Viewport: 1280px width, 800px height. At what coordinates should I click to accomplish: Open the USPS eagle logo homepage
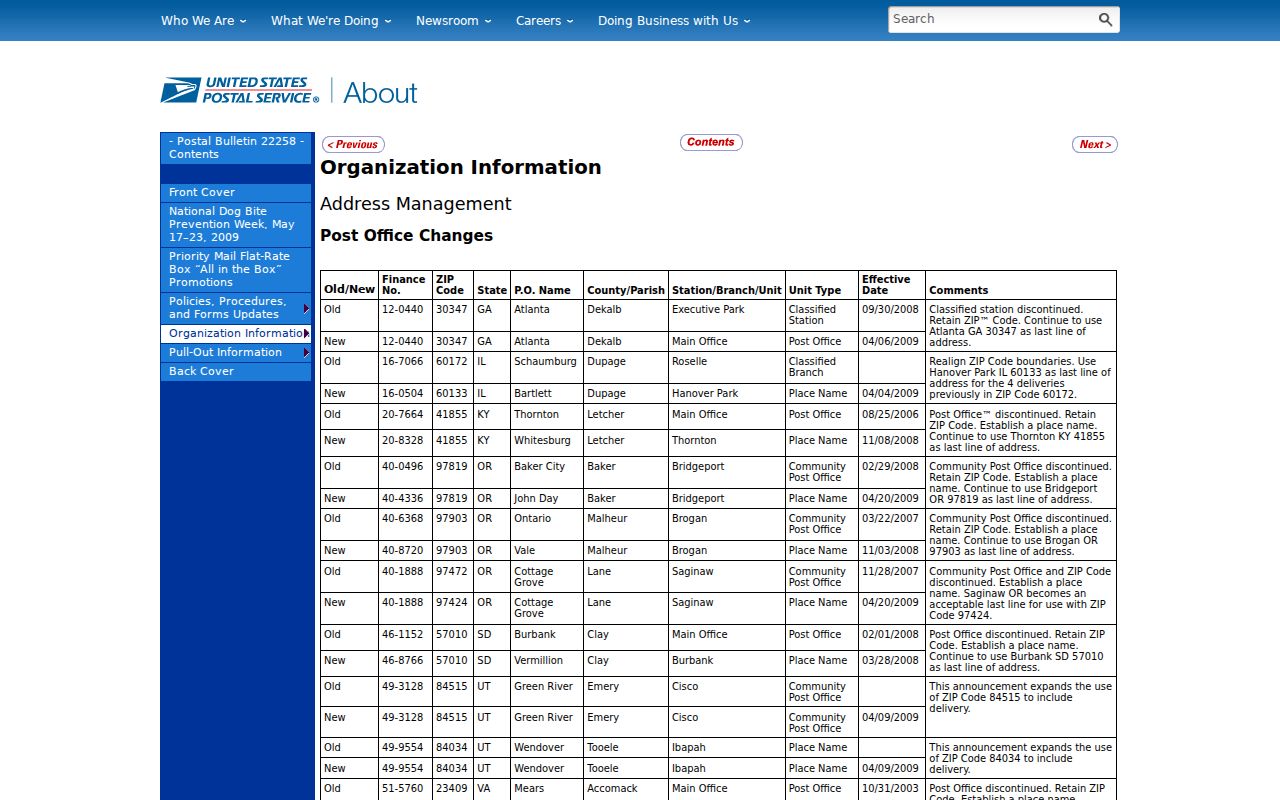coord(240,91)
